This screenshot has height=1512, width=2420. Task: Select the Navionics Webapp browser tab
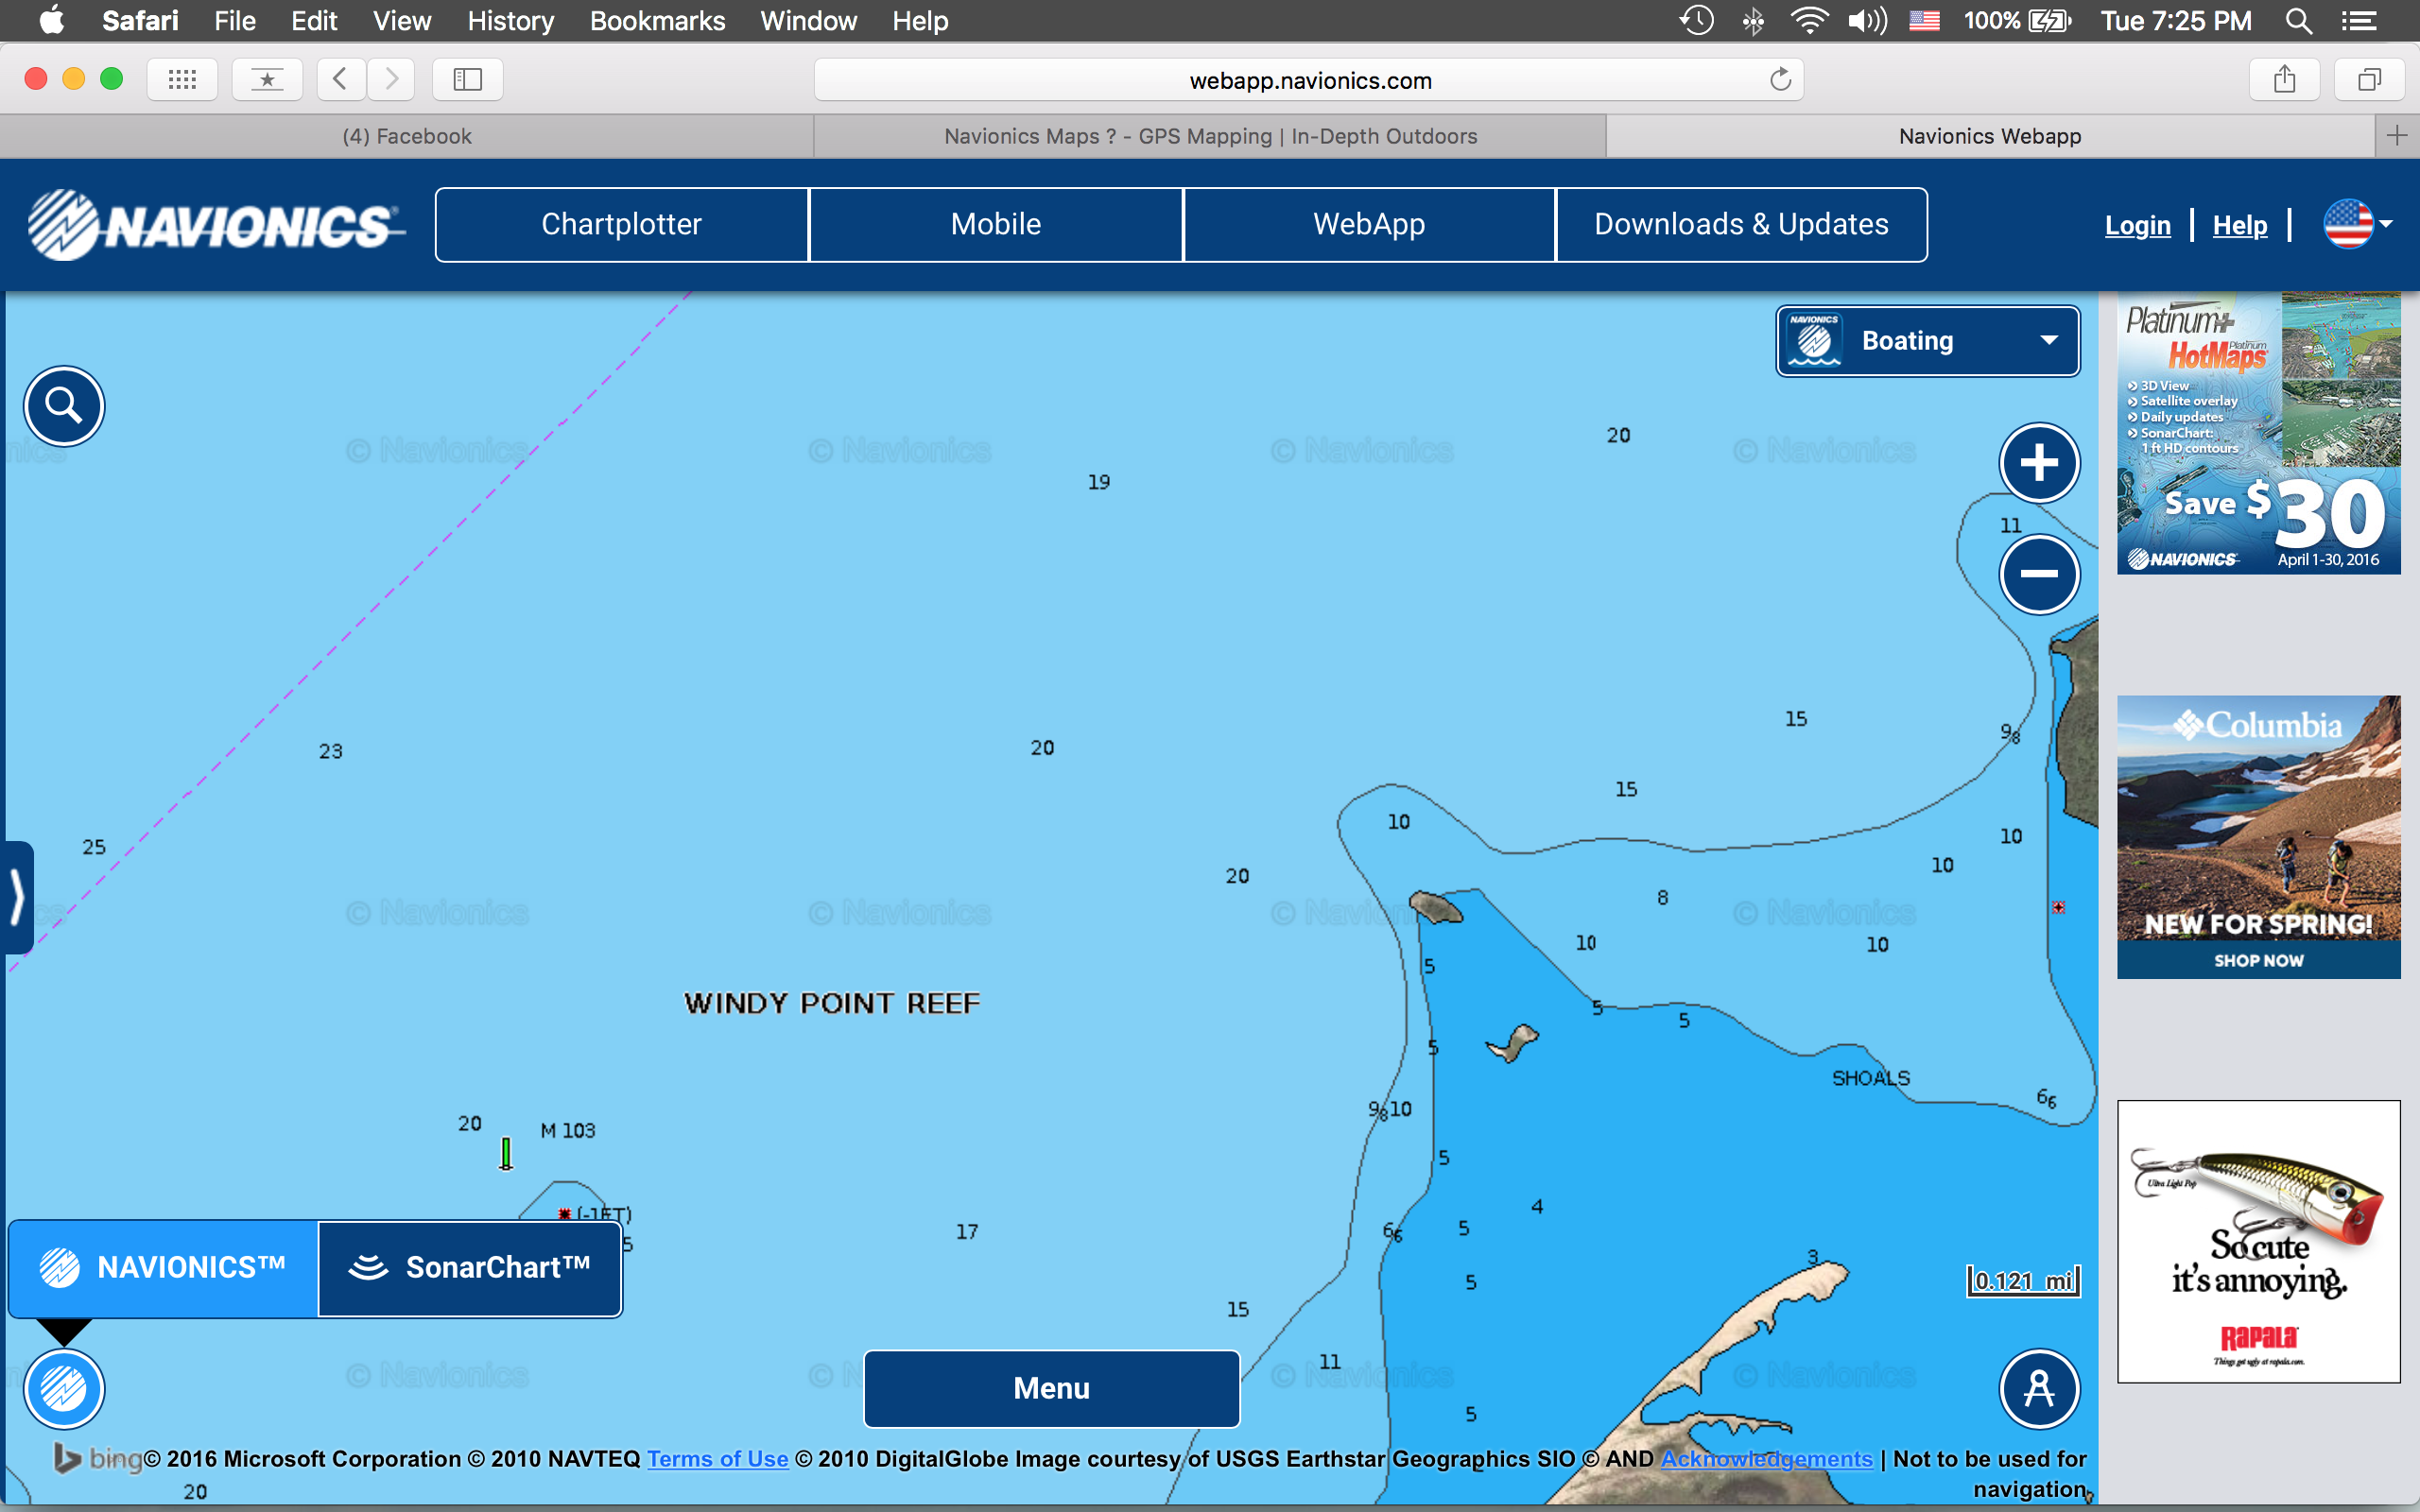(1990, 136)
